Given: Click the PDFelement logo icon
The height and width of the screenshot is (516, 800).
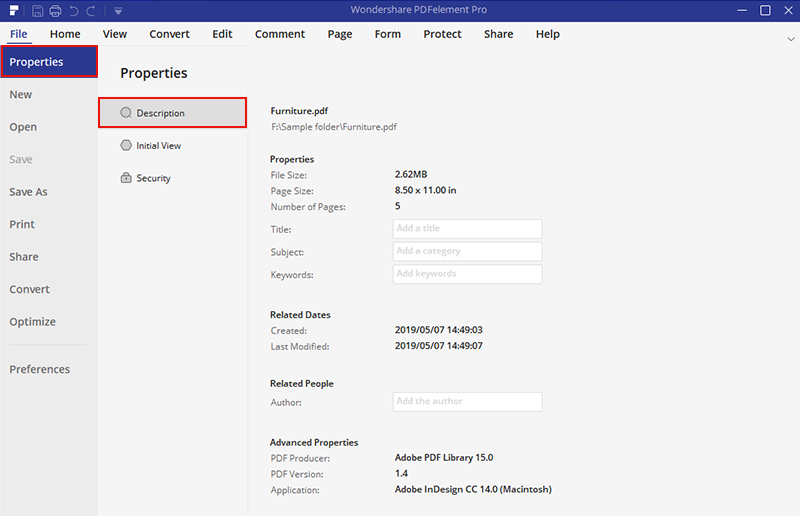Looking at the screenshot, I should (x=13, y=11).
